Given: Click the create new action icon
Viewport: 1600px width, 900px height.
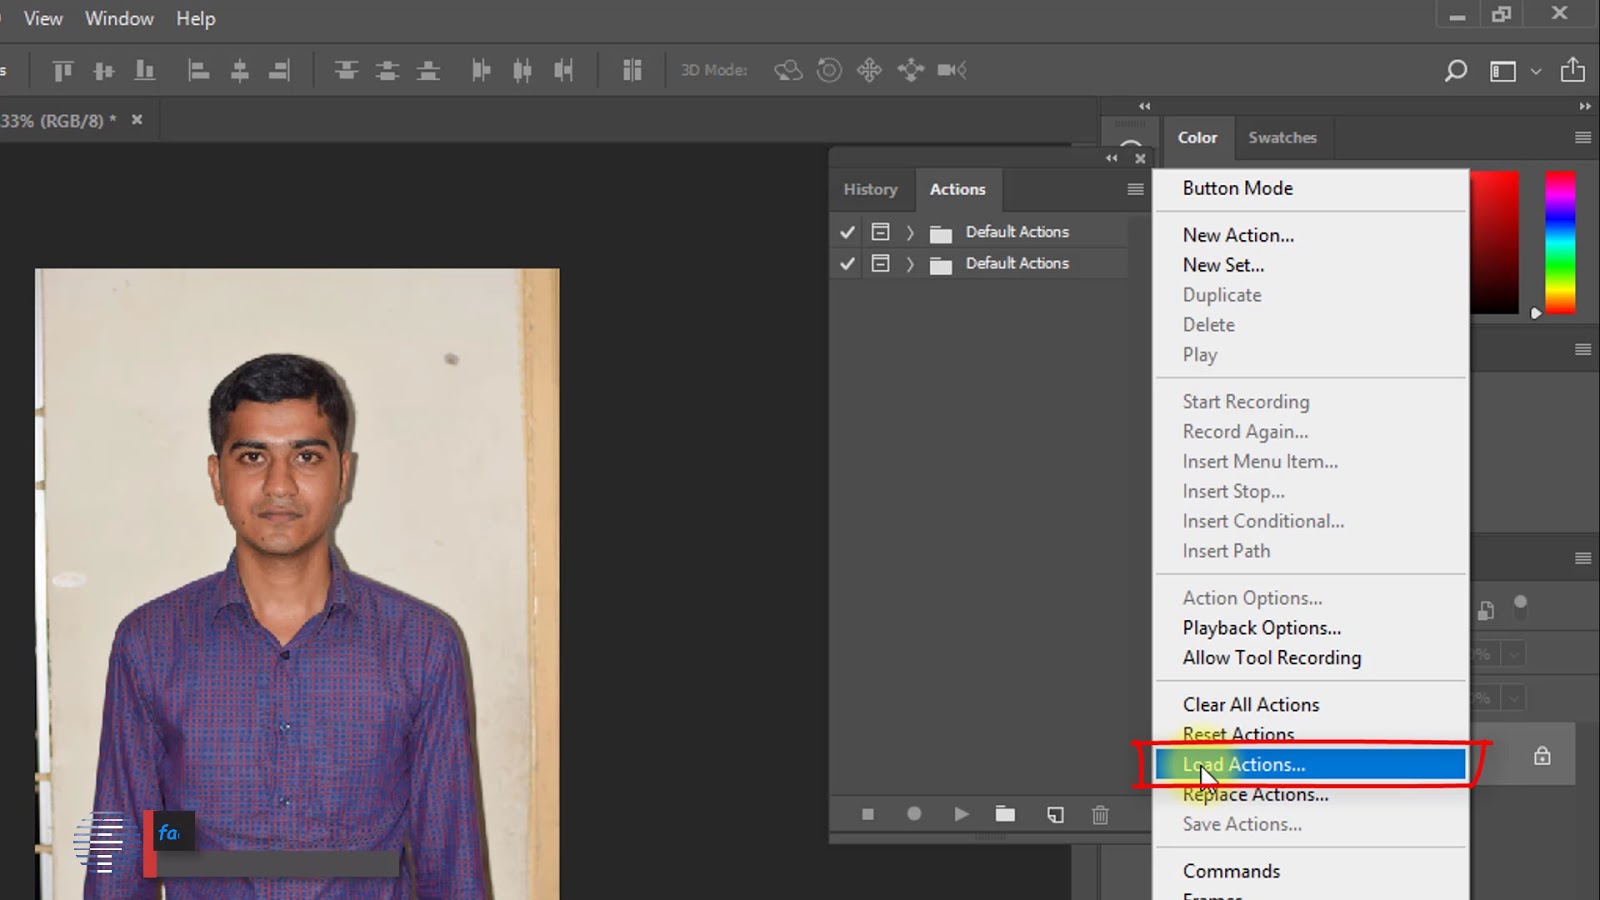Looking at the screenshot, I should [x=1055, y=815].
